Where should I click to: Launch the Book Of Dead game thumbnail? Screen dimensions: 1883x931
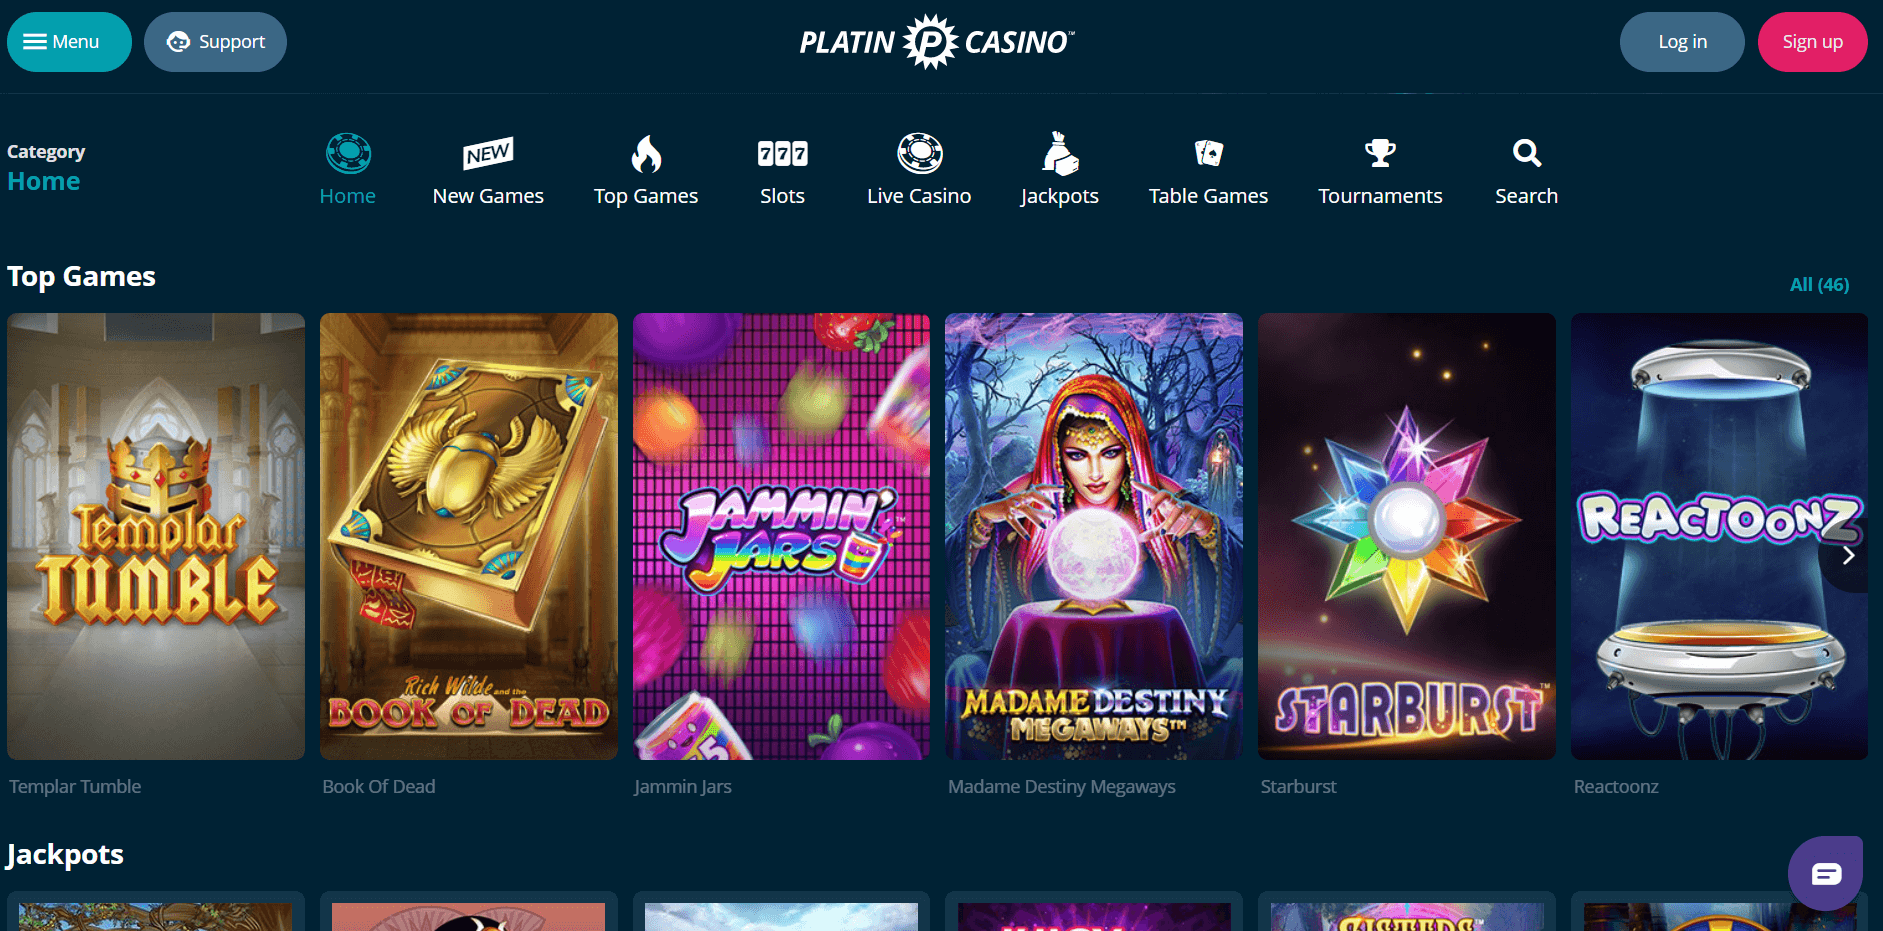coord(469,536)
